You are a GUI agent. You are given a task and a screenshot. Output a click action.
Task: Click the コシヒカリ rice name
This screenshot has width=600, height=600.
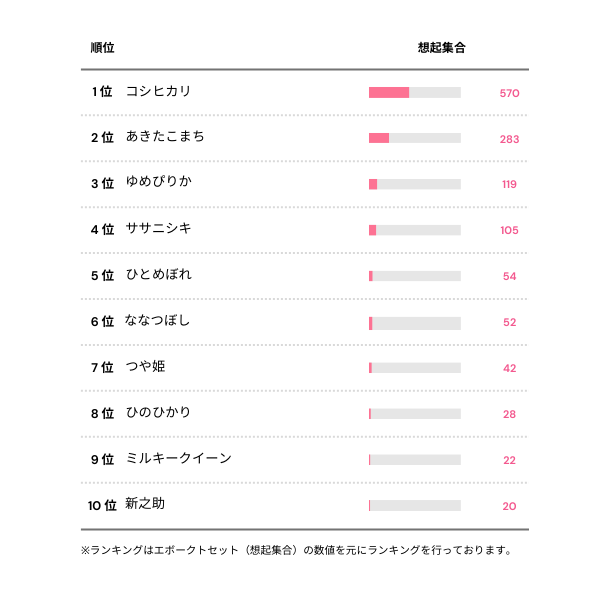coord(158,92)
